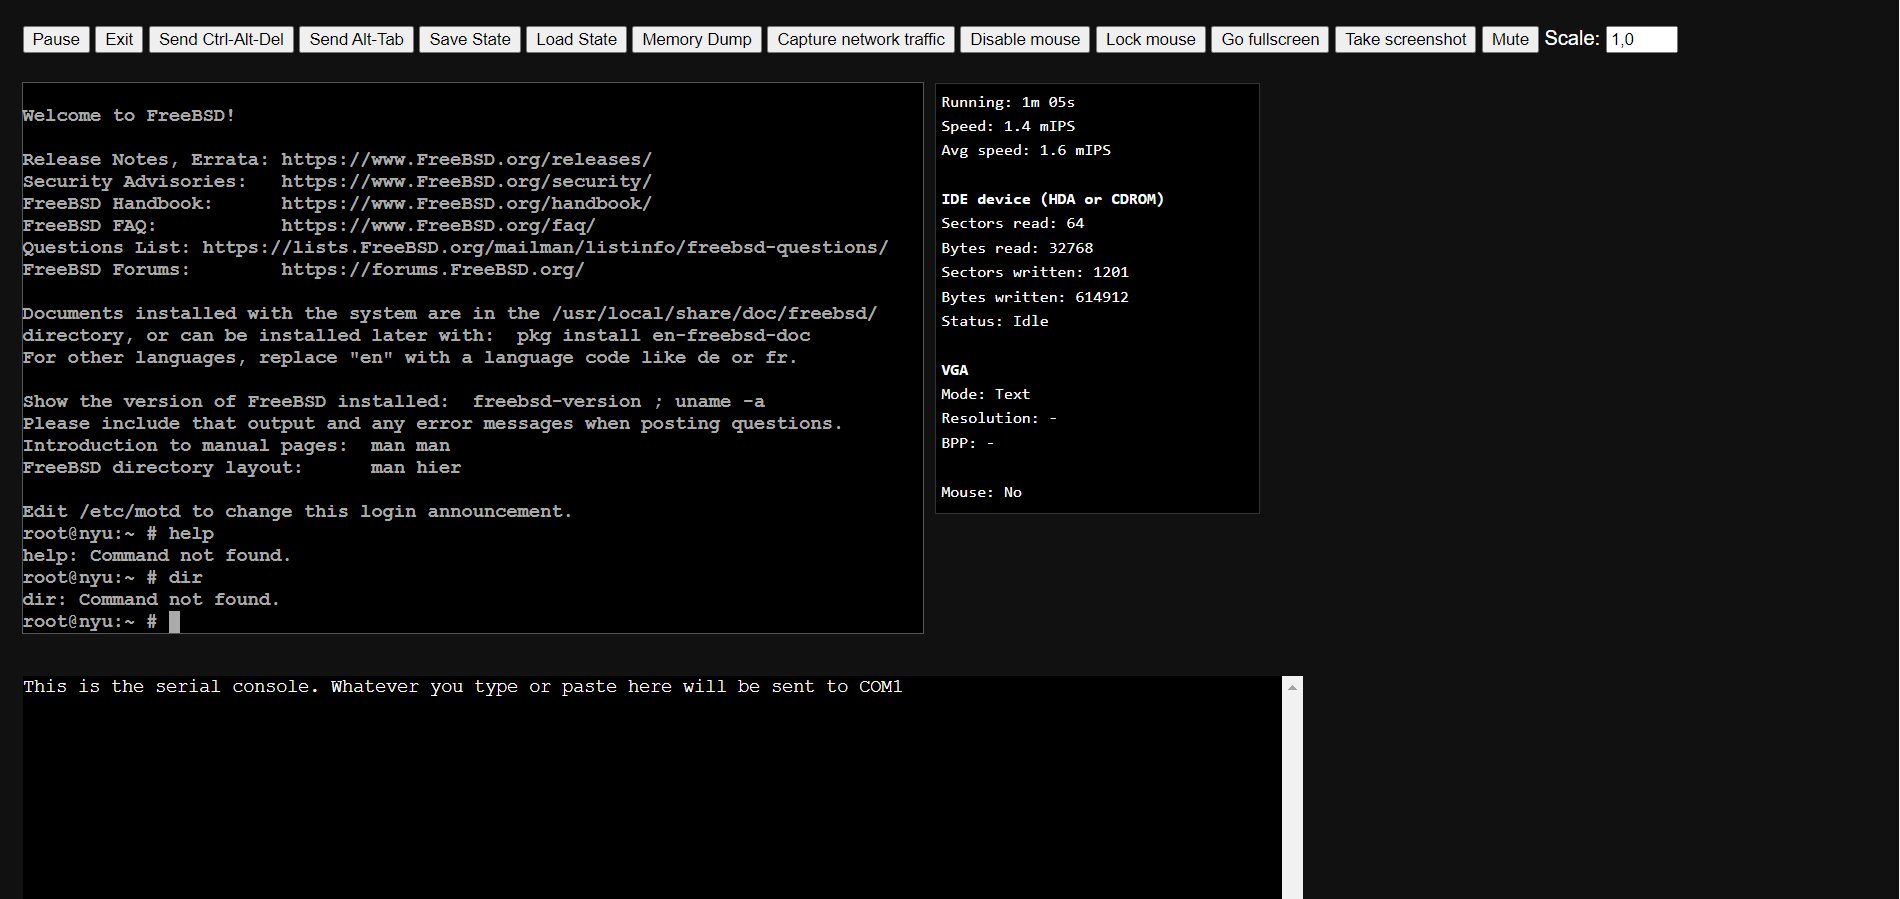This screenshot has width=1900, height=899.
Task: Click the 'Welcome to FreeBSD!' line
Action: [129, 116]
